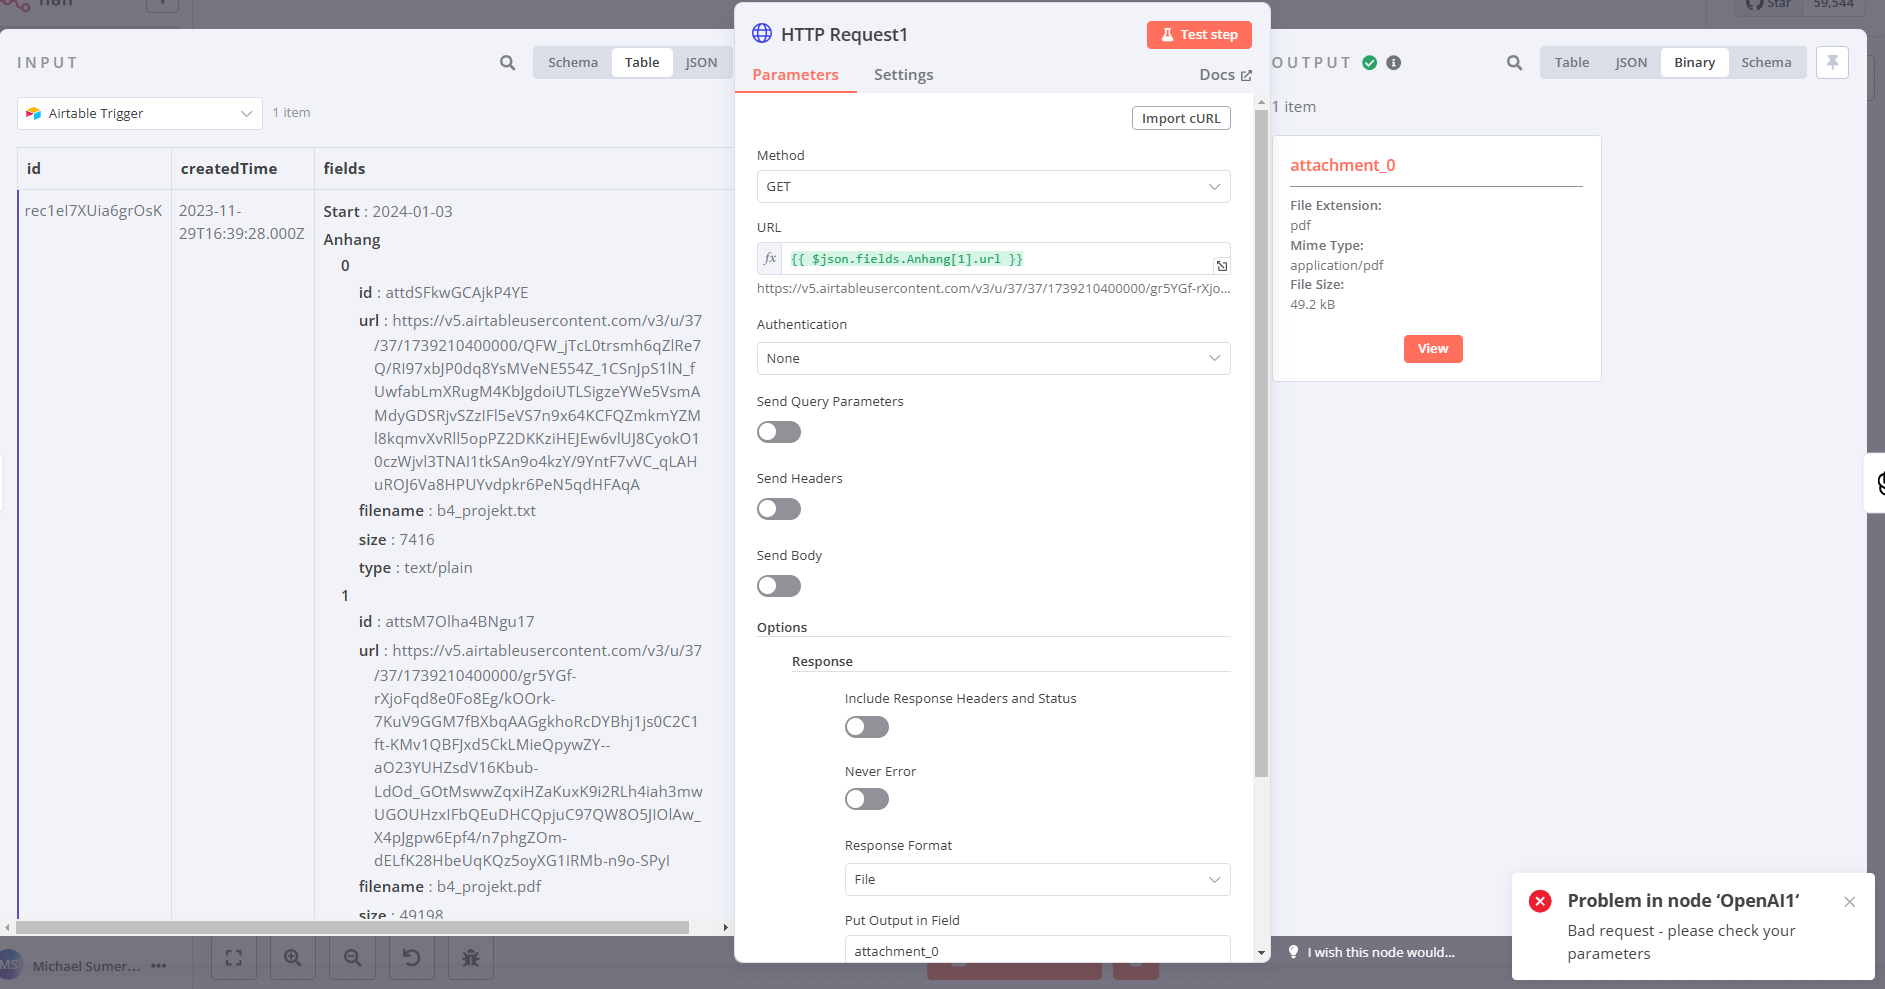The width and height of the screenshot is (1885, 989).
Task: Enable the Send Headers switch
Action: (779, 509)
